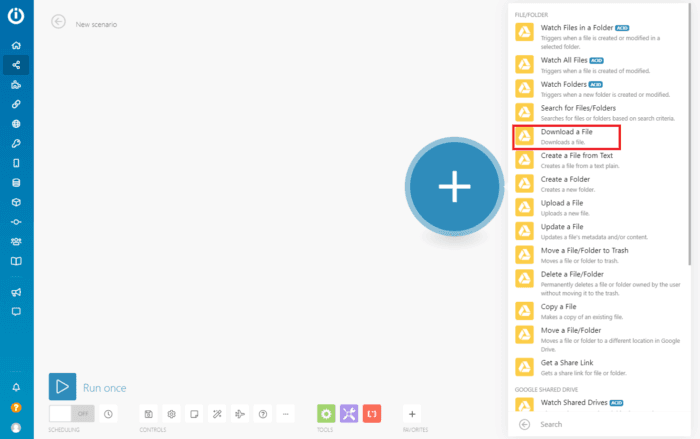
Task: Select Update a File module
Action: point(598,231)
